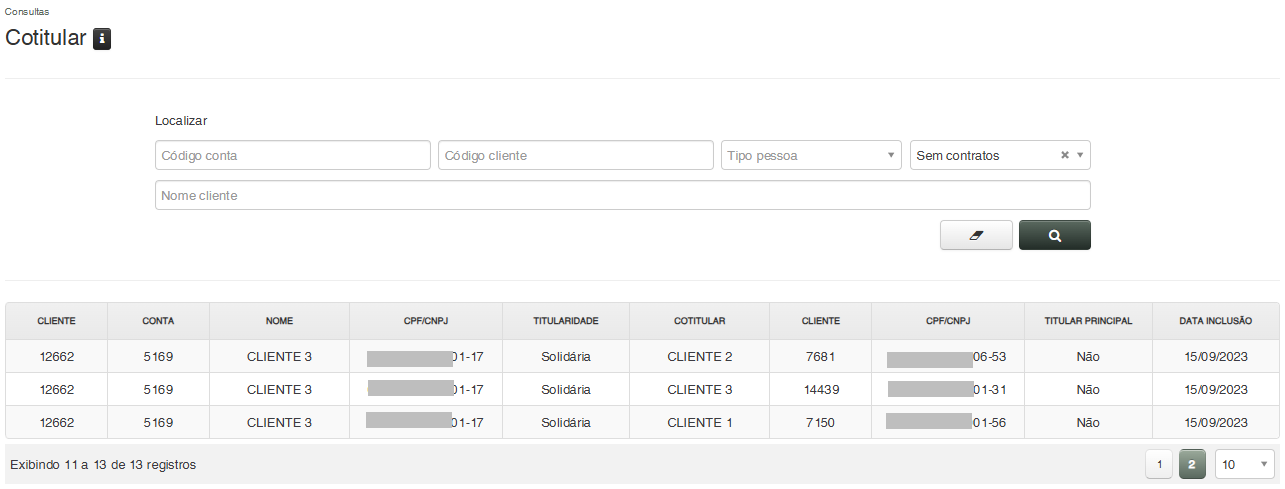Focus the Código conta field

pyautogui.click(x=292, y=155)
